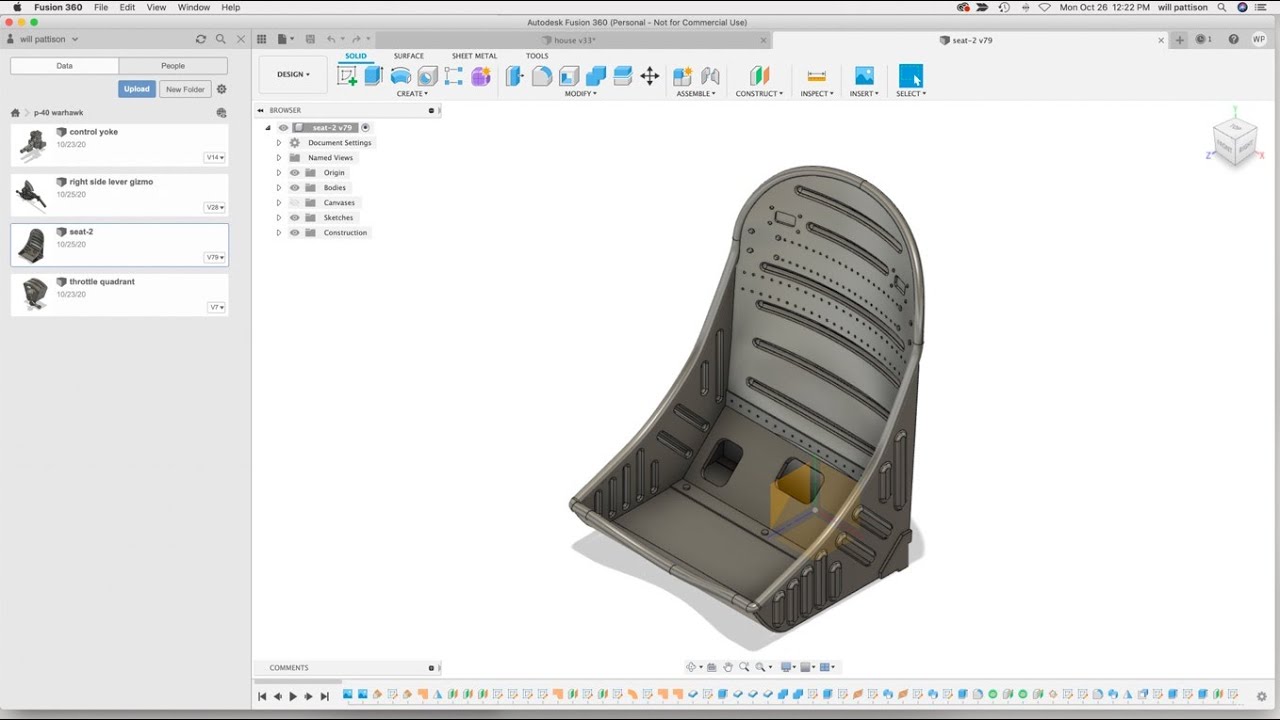This screenshot has width=1280, height=720.
Task: Expand the Sketches folder
Action: [279, 218]
